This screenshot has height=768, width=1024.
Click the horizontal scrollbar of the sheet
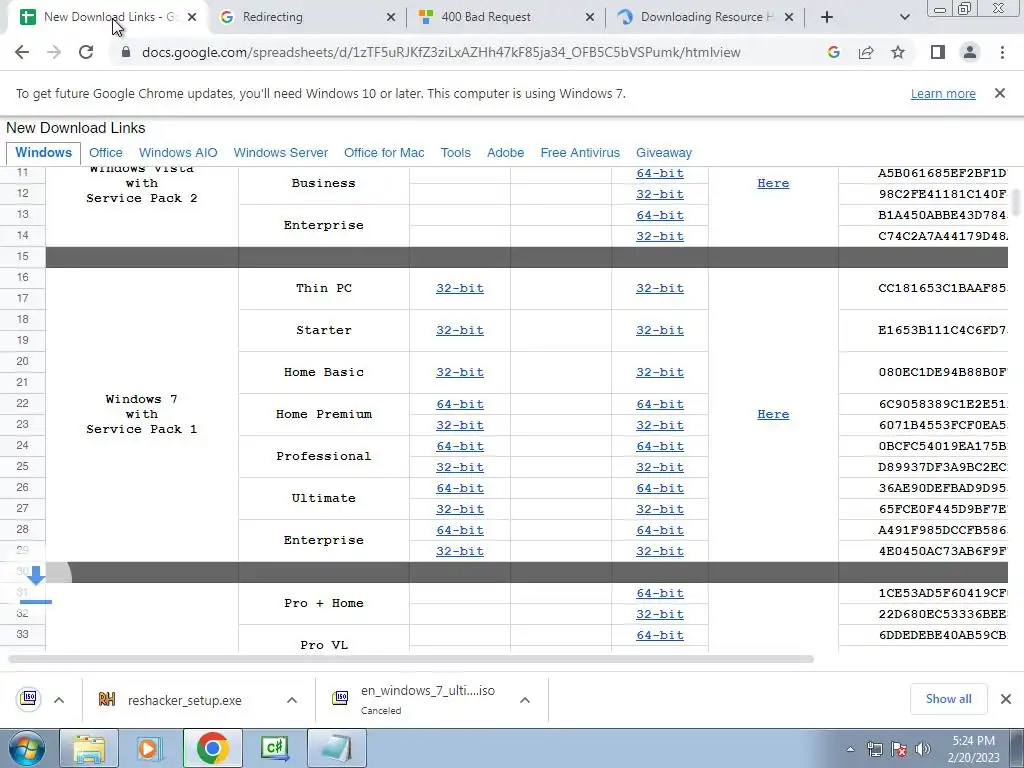(411, 659)
